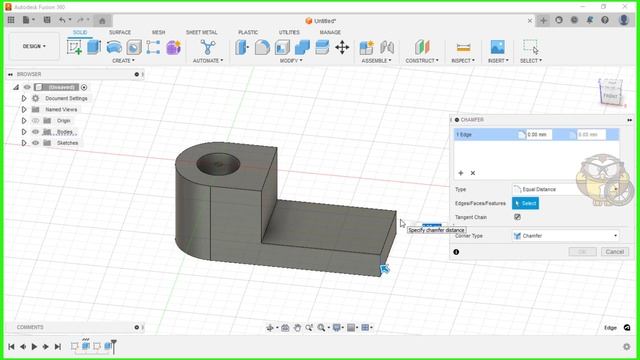Click the user profile avatar
The height and width of the screenshot is (360, 640).
coord(624,20)
